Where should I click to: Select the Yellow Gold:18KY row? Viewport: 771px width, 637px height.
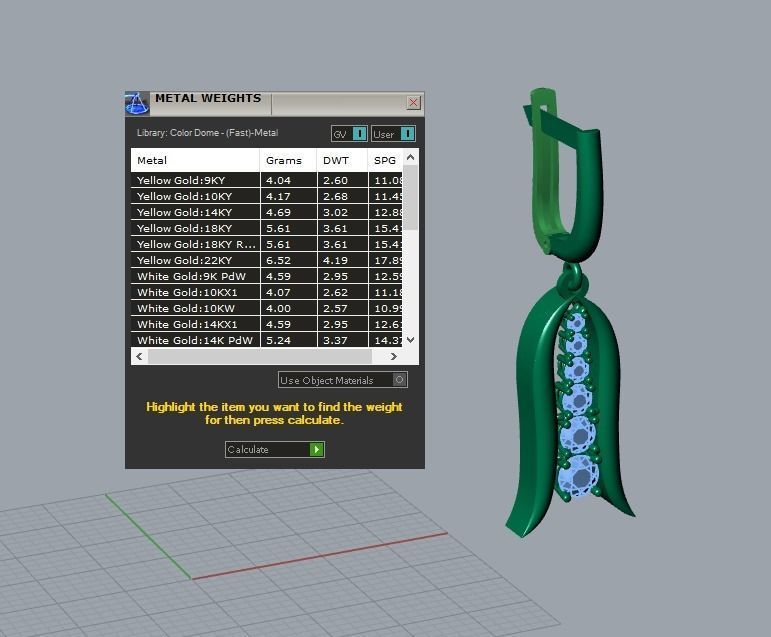coord(267,228)
